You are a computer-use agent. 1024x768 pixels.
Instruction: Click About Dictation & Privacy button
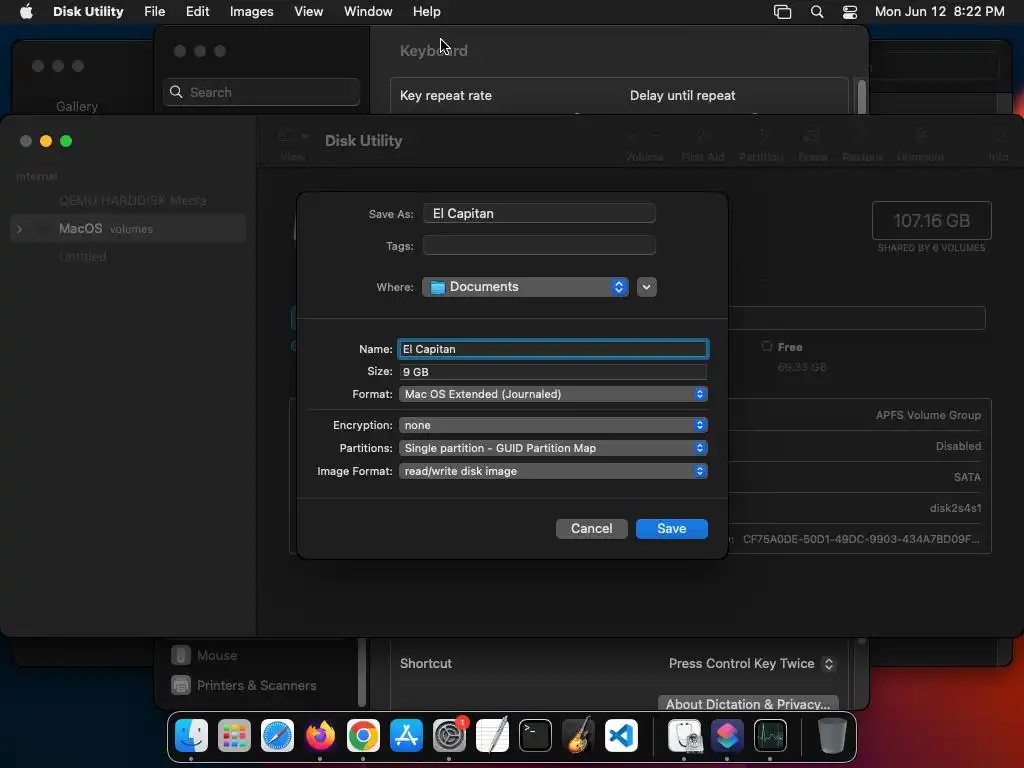[748, 704]
